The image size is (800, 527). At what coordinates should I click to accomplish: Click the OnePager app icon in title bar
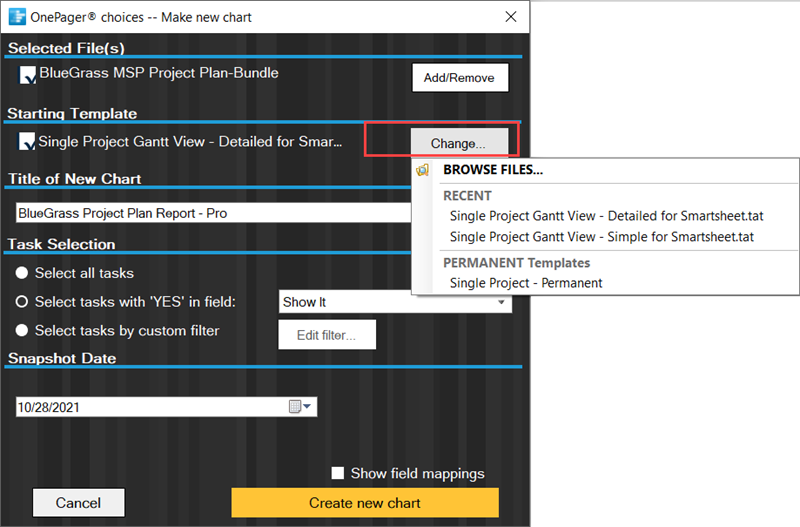point(17,17)
